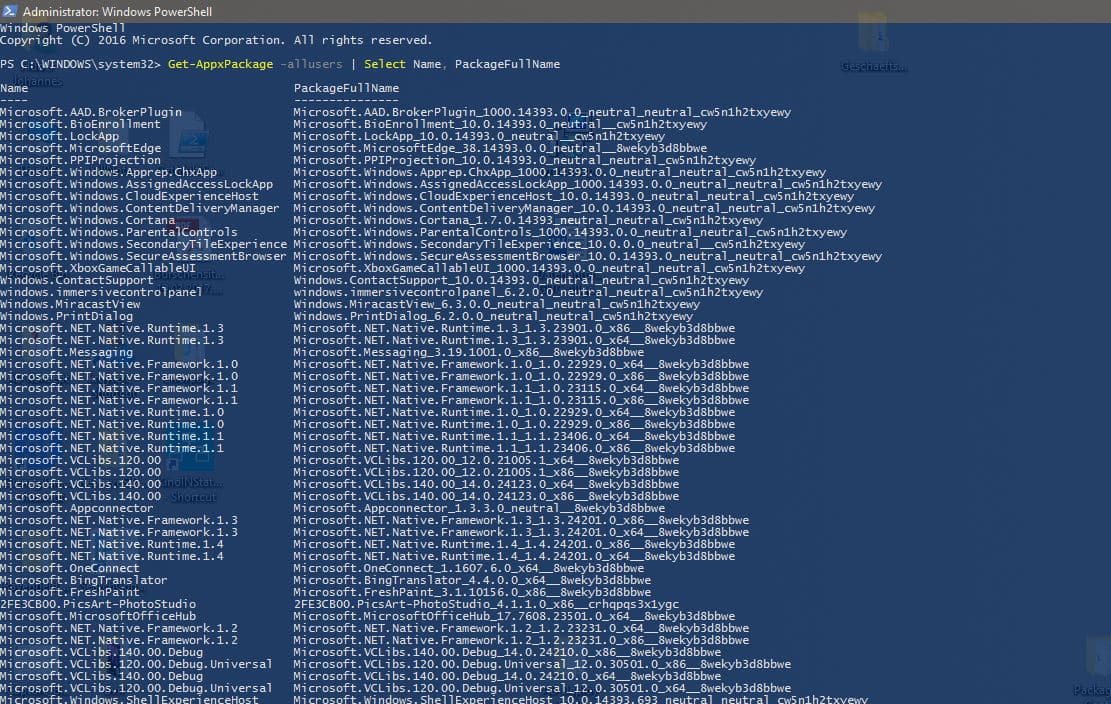The height and width of the screenshot is (704, 1111).
Task: Select 'Microsoft.Windows.ParentalControls' in the Name column
Action: pos(119,232)
